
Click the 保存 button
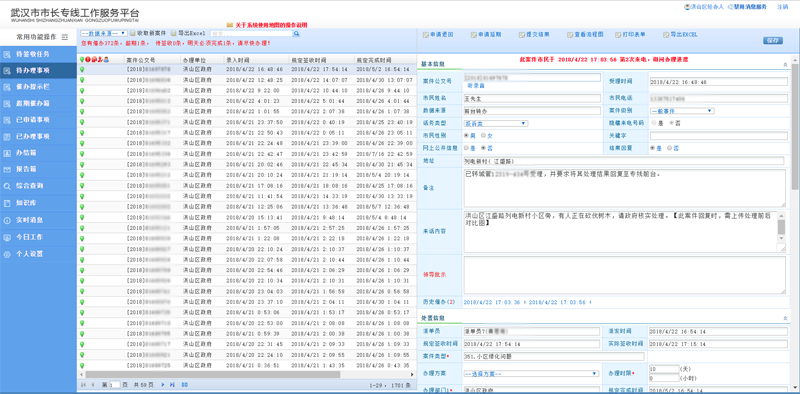[x=773, y=41]
